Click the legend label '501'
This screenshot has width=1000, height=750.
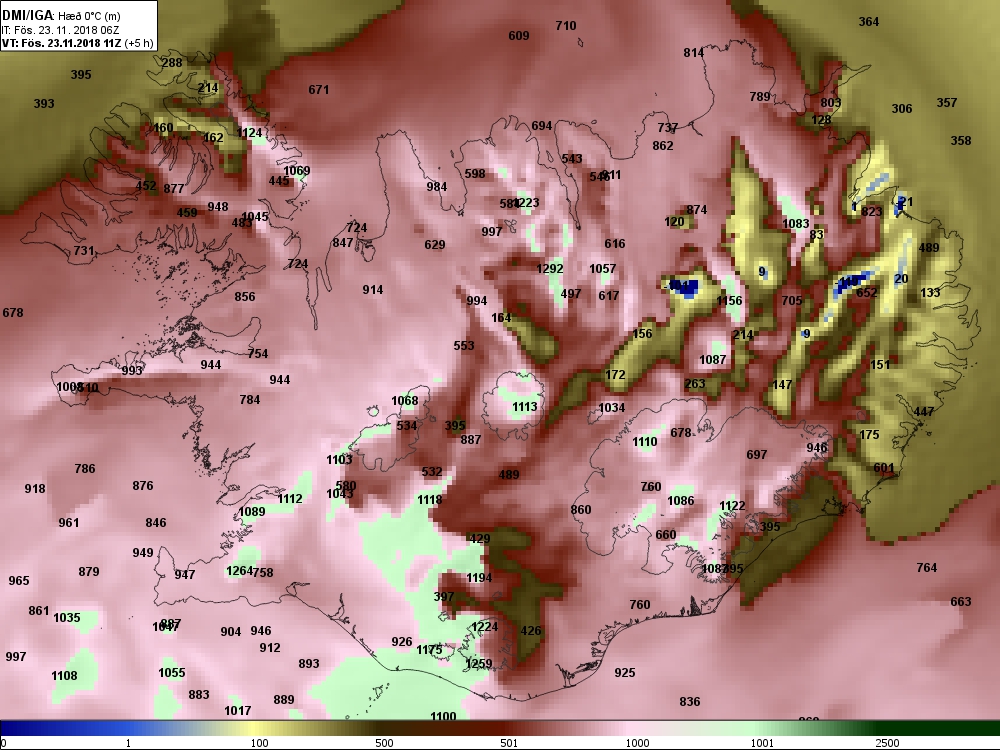tap(509, 743)
